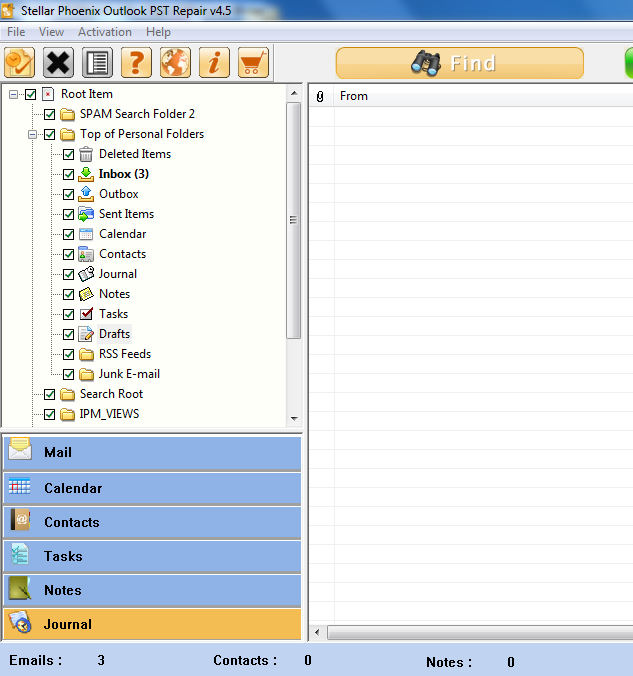The image size is (633, 676).
Task: Open the log report toolbar icon
Action: [97, 63]
